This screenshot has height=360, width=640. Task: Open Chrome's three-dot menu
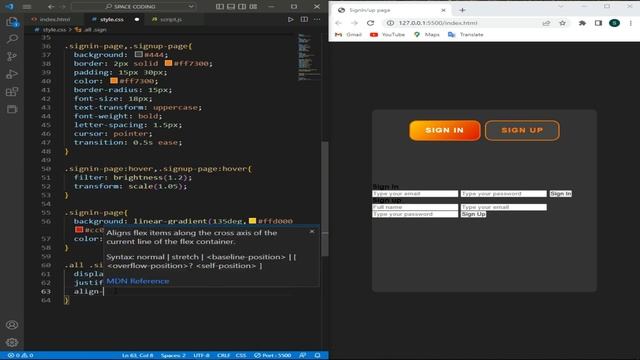coord(631,23)
